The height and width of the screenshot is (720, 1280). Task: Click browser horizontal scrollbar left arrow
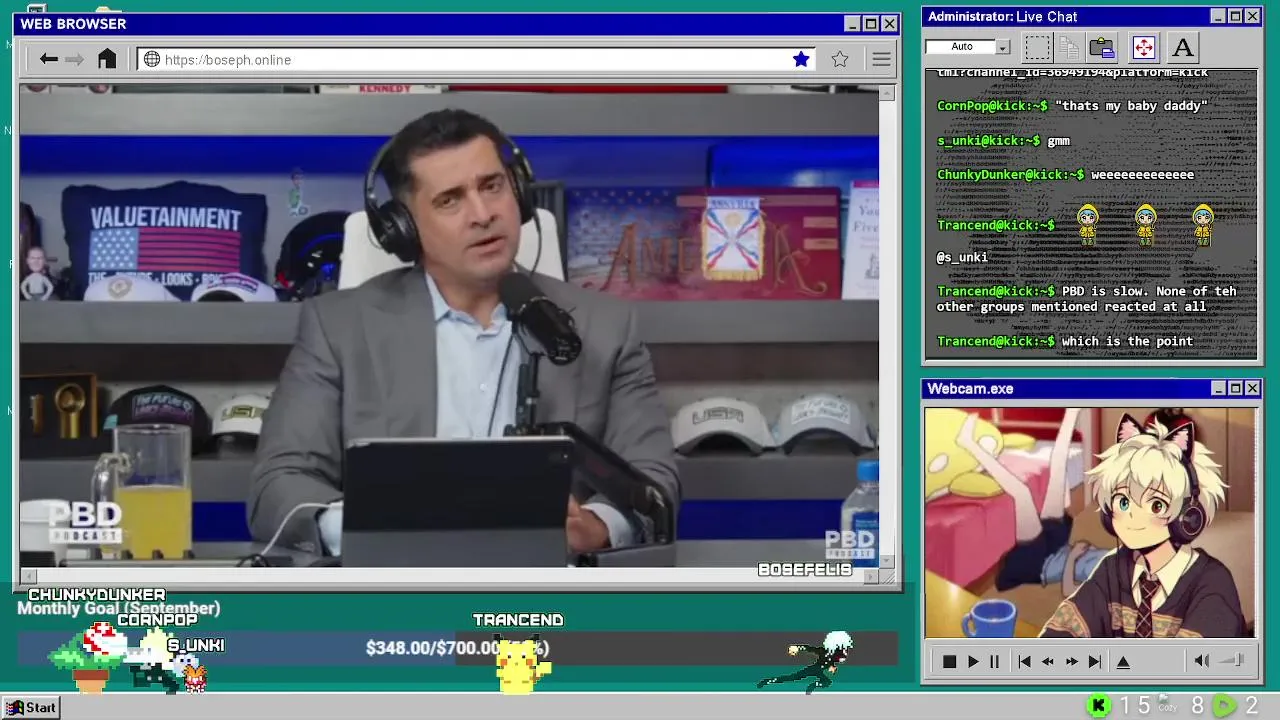tap(28, 576)
